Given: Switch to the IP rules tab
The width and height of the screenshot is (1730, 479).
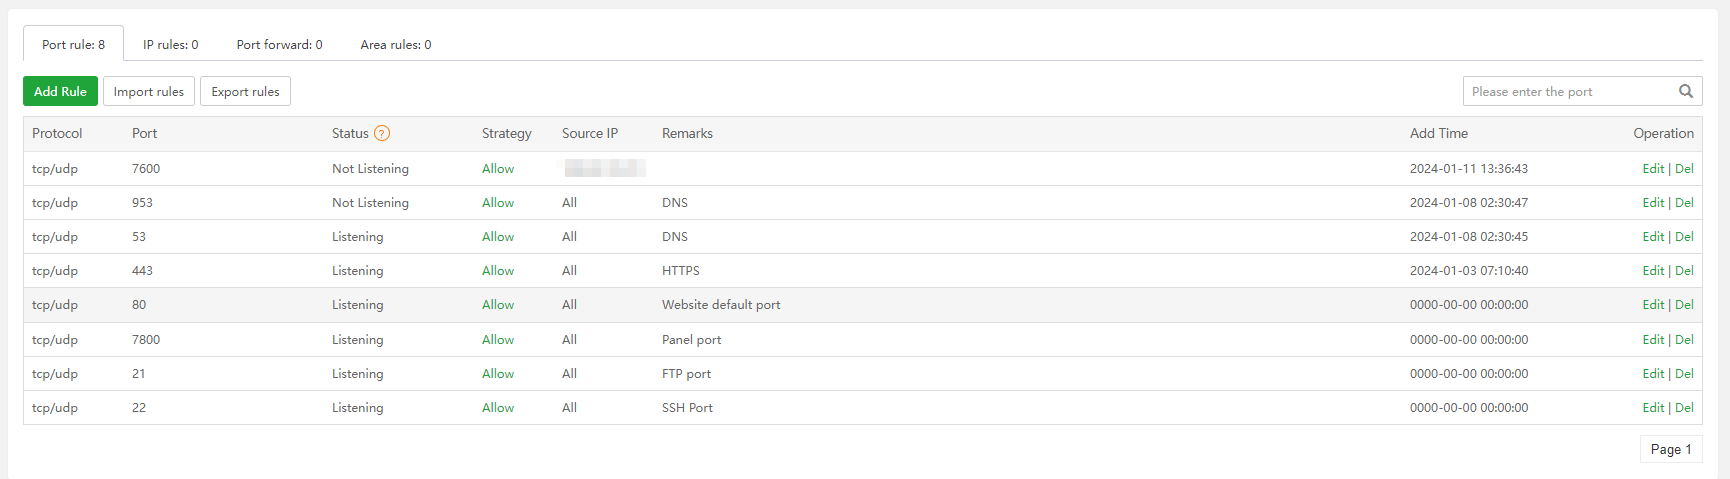Looking at the screenshot, I should point(170,44).
